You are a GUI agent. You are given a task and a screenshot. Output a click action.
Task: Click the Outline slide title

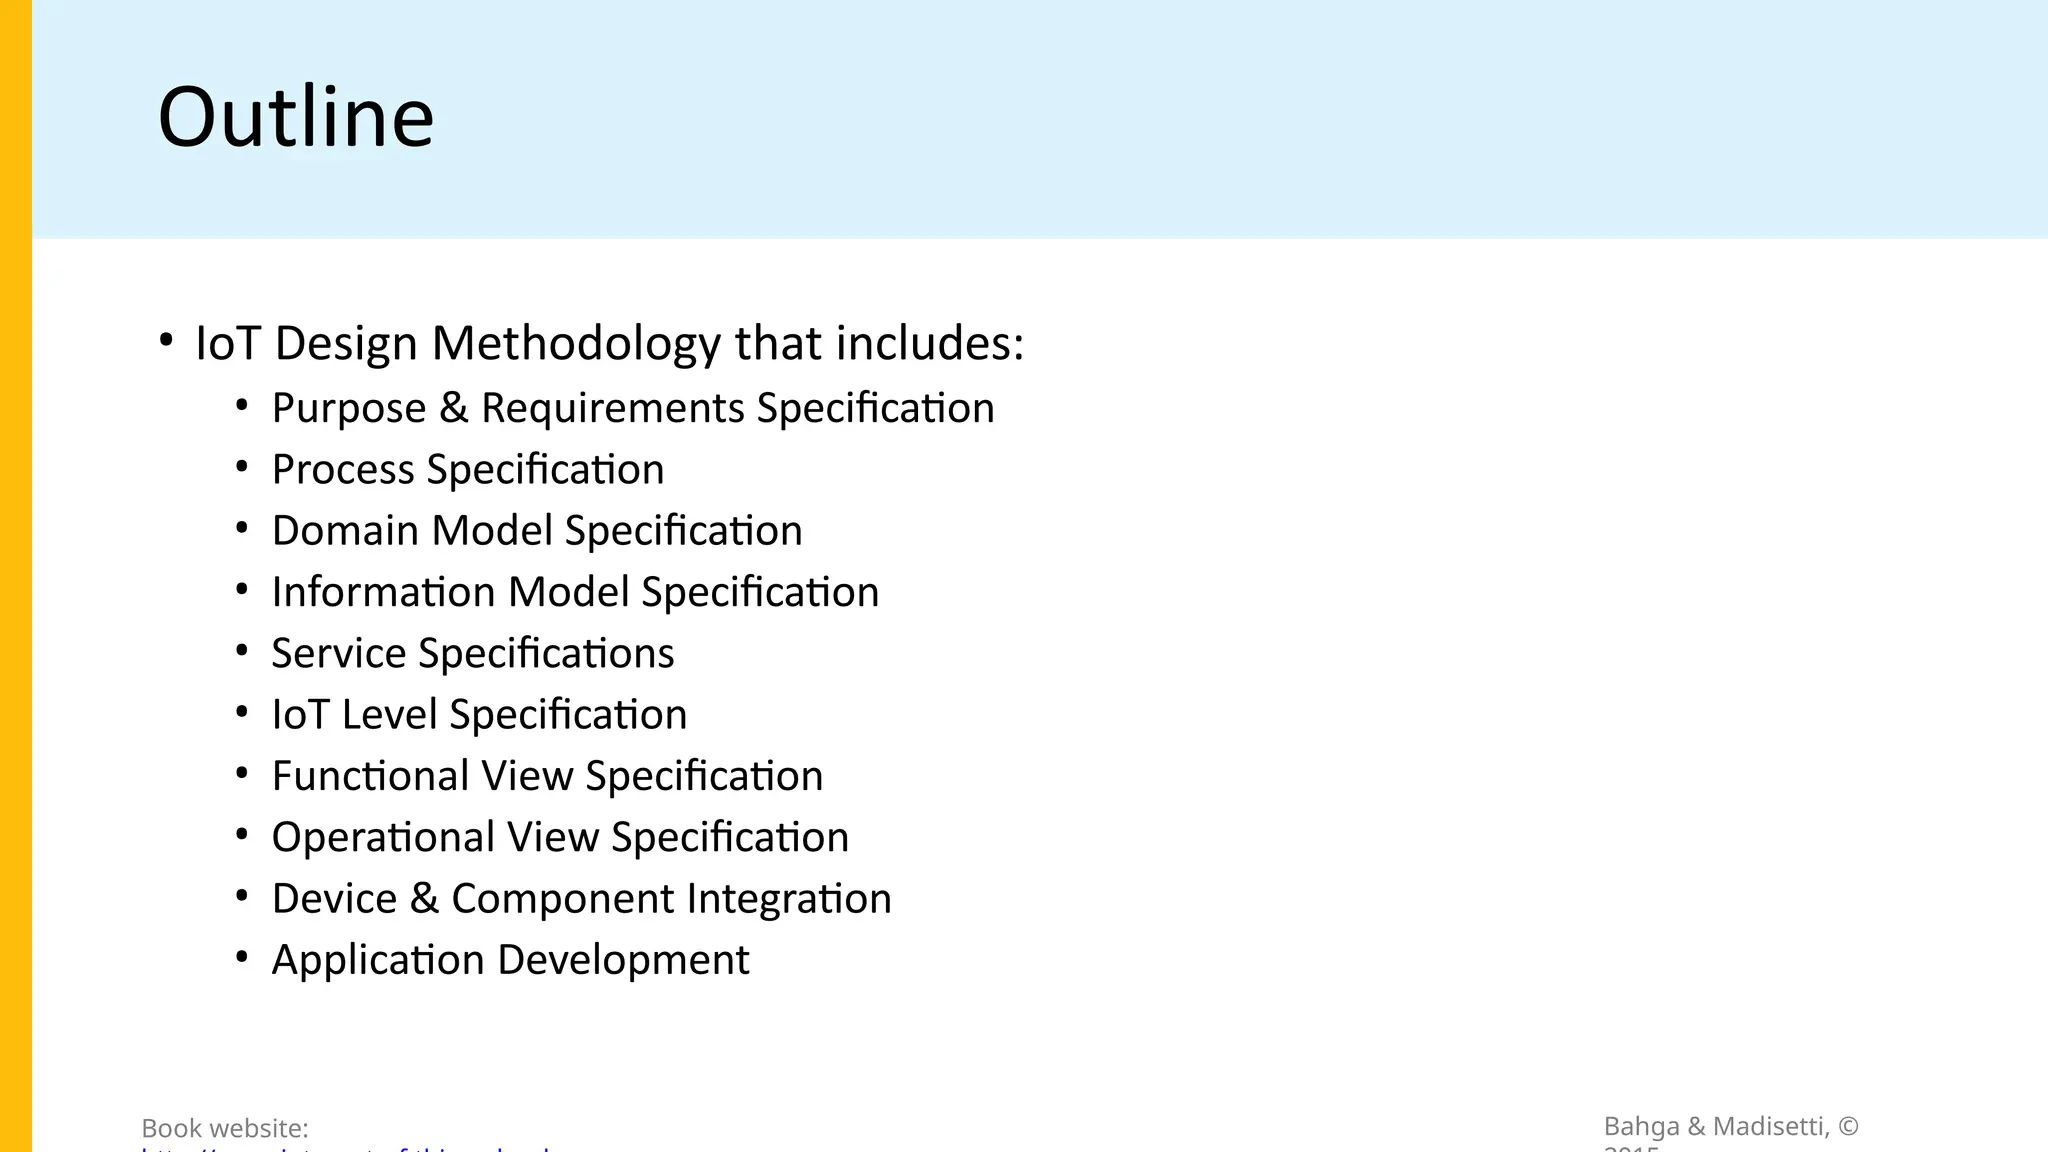pyautogui.click(x=296, y=117)
